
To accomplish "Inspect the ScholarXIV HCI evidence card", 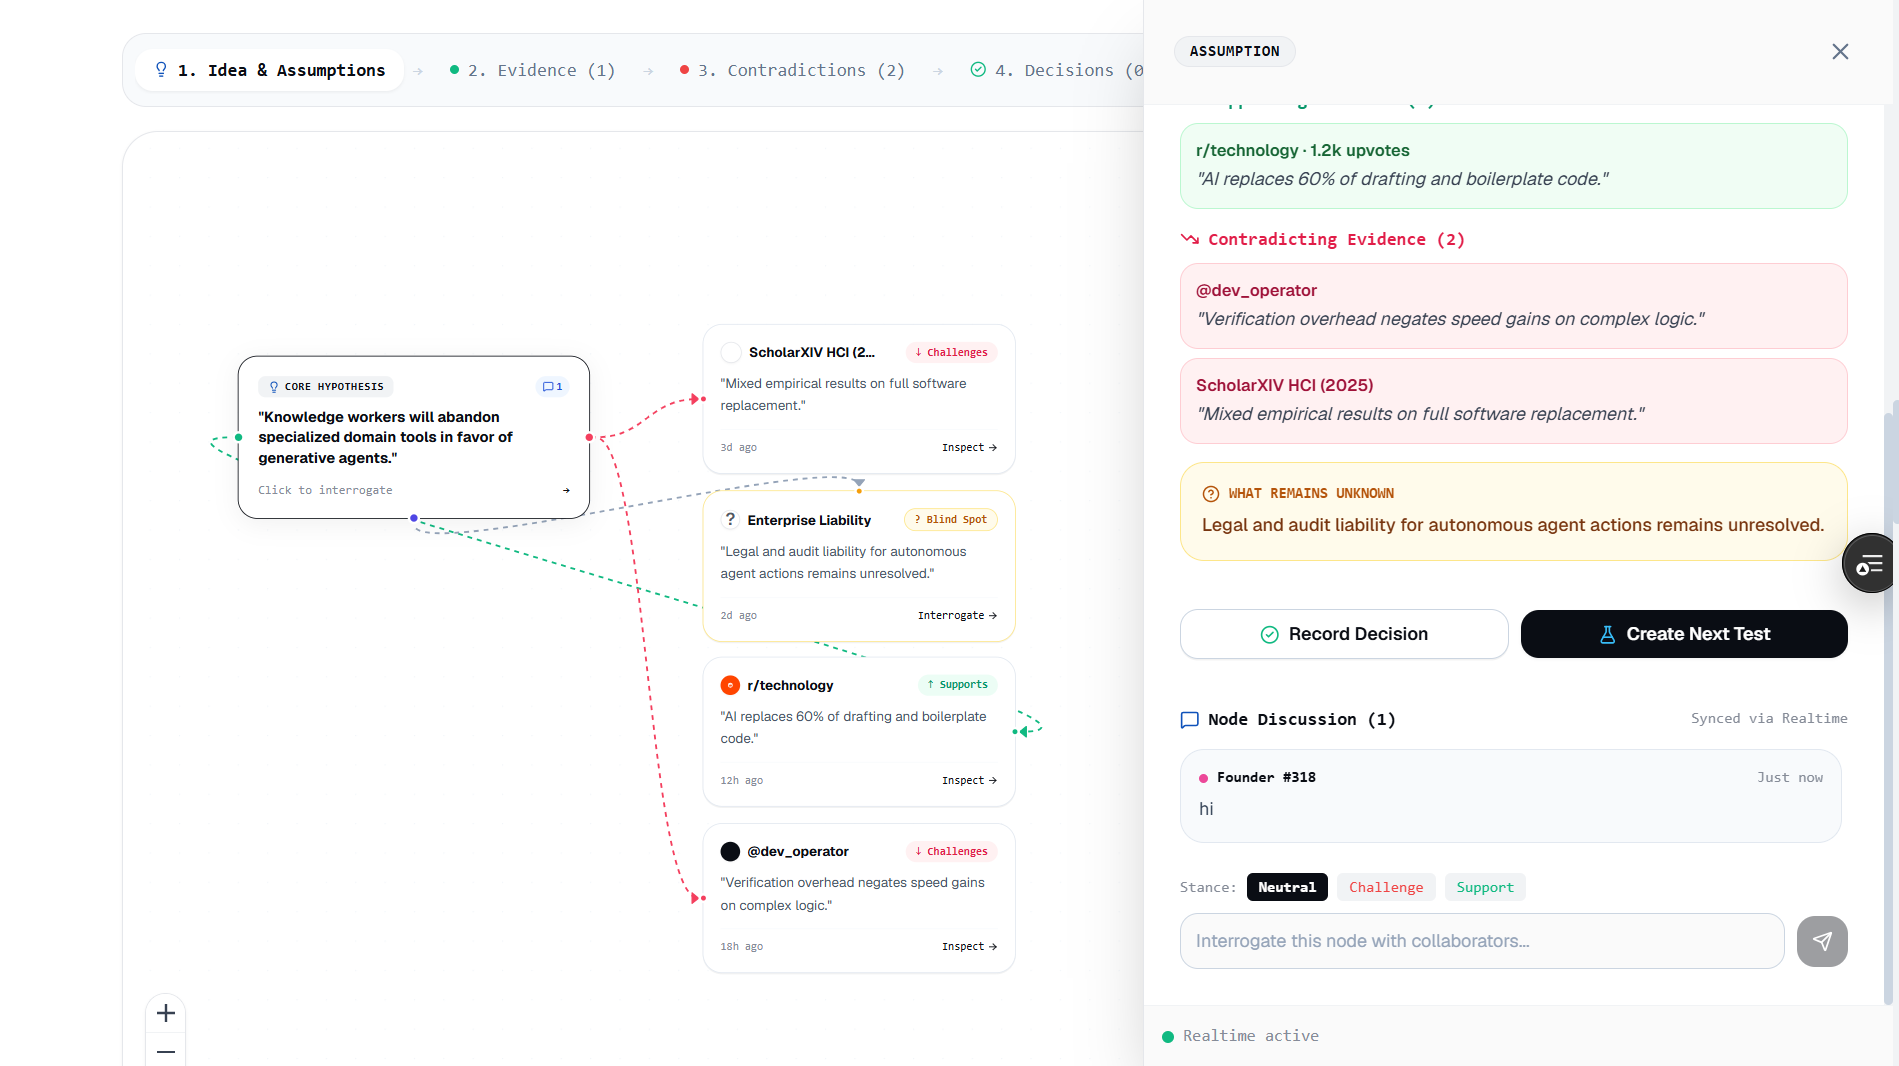I will click(969, 447).
